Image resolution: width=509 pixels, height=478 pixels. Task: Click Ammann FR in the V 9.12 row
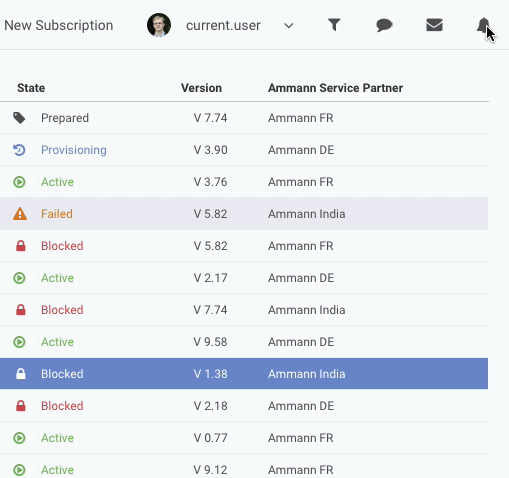click(301, 470)
